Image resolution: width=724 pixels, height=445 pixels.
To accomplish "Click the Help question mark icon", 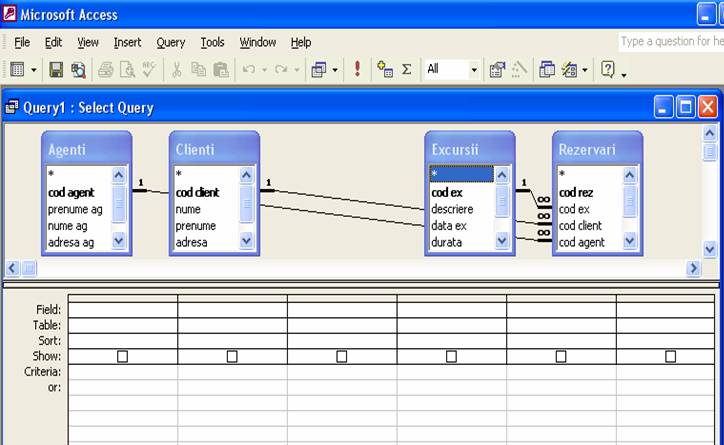I will coord(607,70).
